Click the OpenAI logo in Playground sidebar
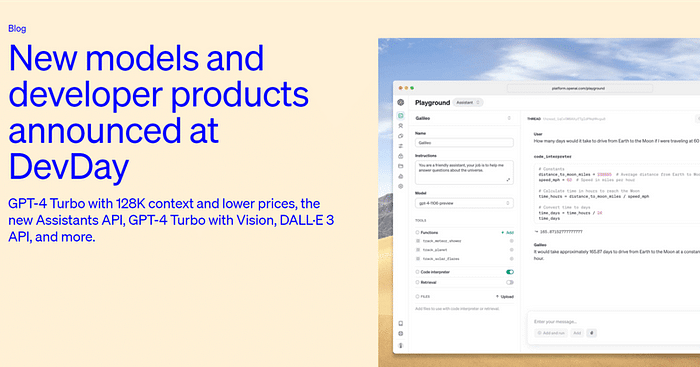The image size is (700, 367). (x=400, y=102)
